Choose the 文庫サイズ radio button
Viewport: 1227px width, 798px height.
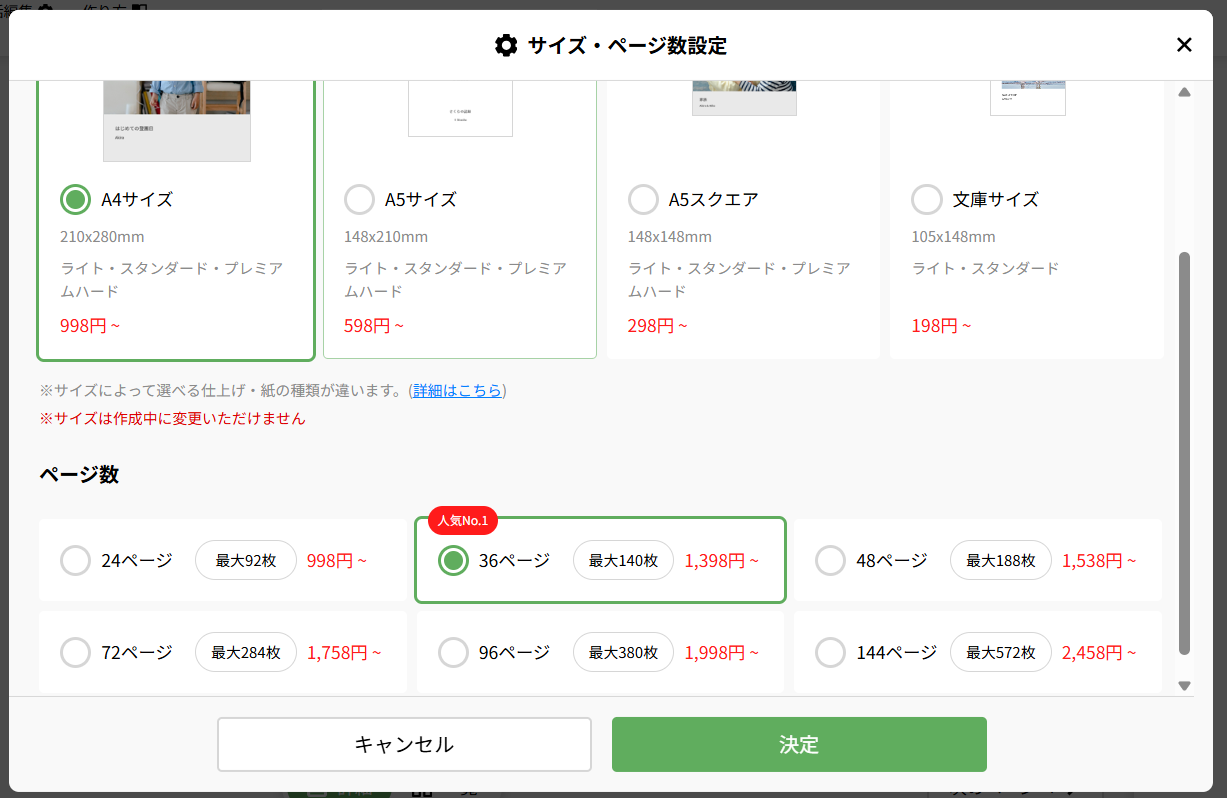click(x=927, y=199)
